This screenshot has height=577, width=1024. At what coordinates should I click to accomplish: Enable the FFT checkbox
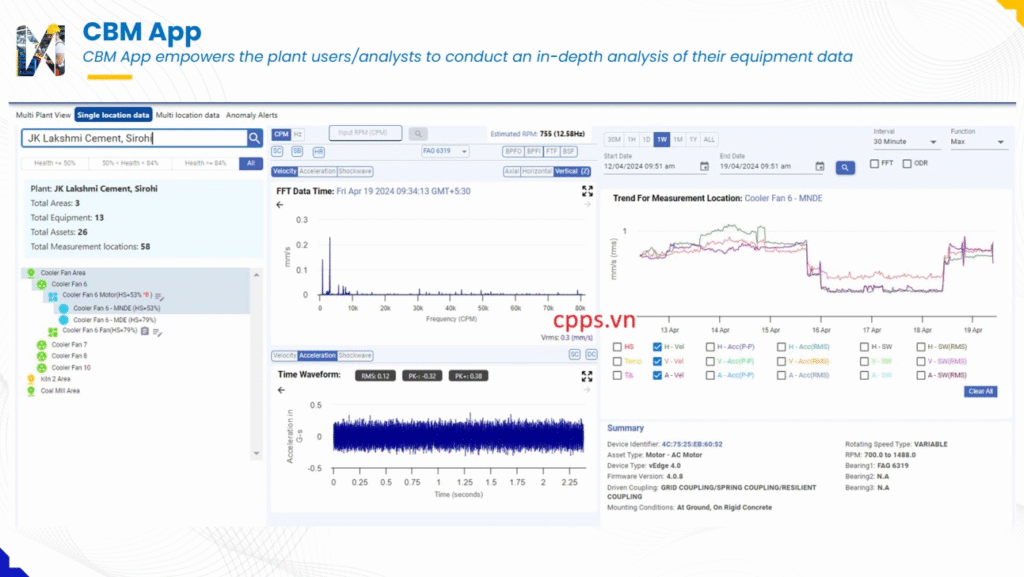pos(874,163)
